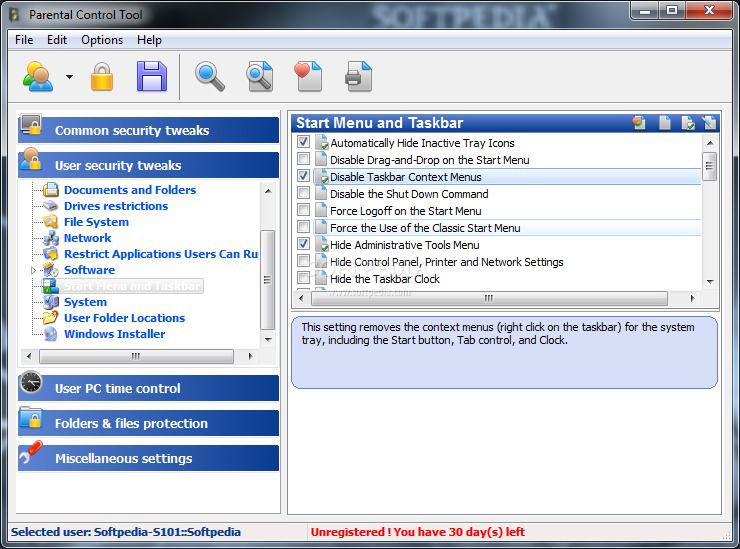Viewport: 740px width, 549px height.
Task: Click Unregistered 30 days left status text
Action: coord(418,532)
